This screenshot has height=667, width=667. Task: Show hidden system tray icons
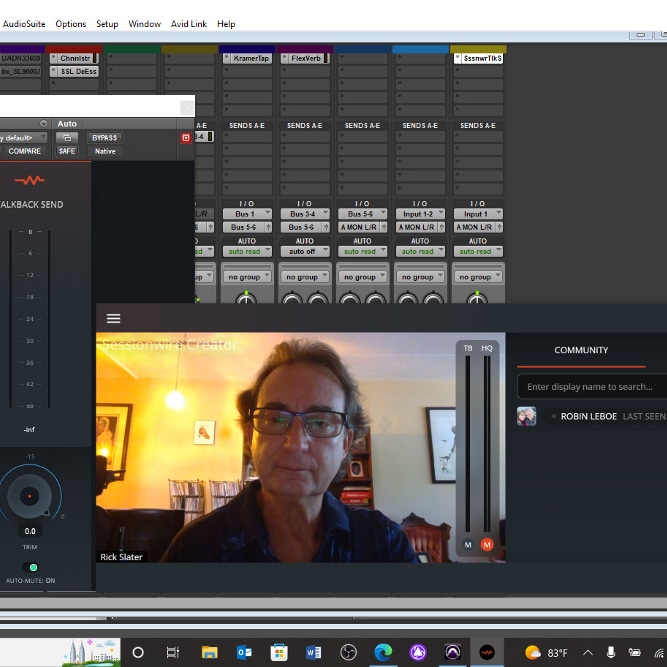coord(588,653)
